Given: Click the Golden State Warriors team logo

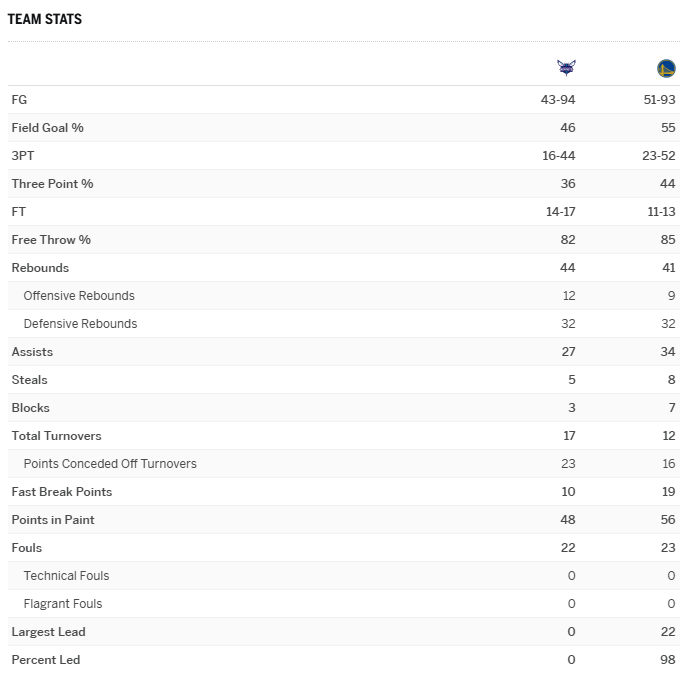Looking at the screenshot, I should pyautogui.click(x=666, y=68).
